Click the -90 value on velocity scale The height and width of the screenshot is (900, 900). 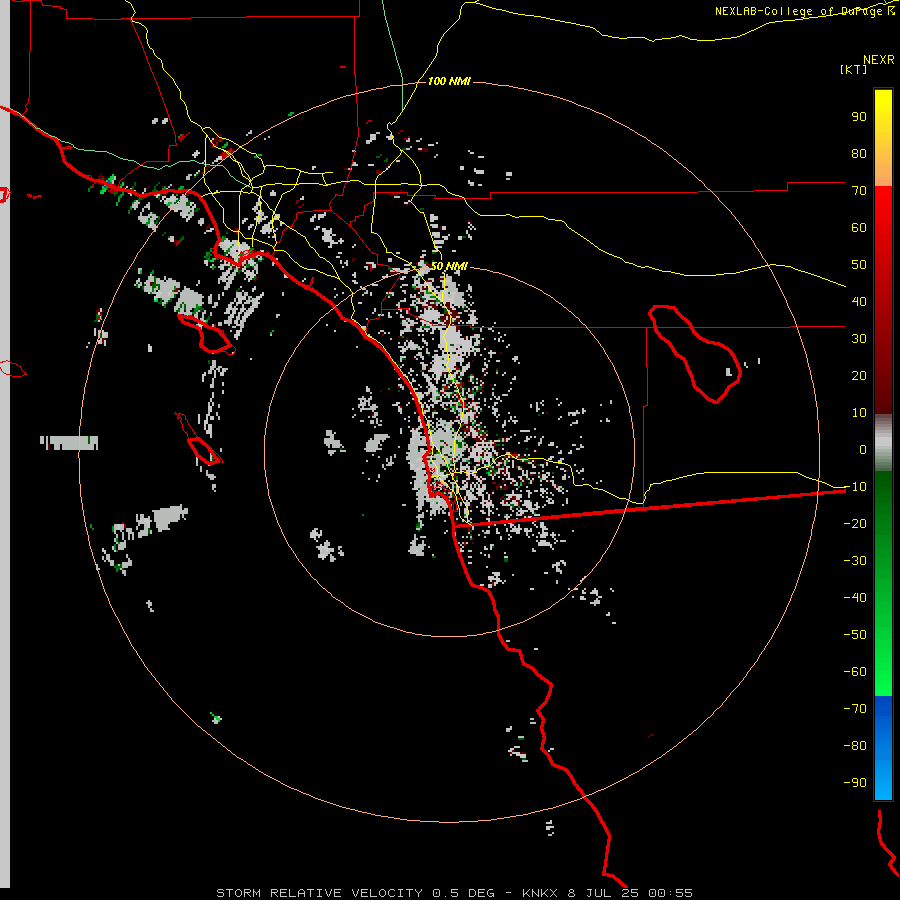point(855,783)
